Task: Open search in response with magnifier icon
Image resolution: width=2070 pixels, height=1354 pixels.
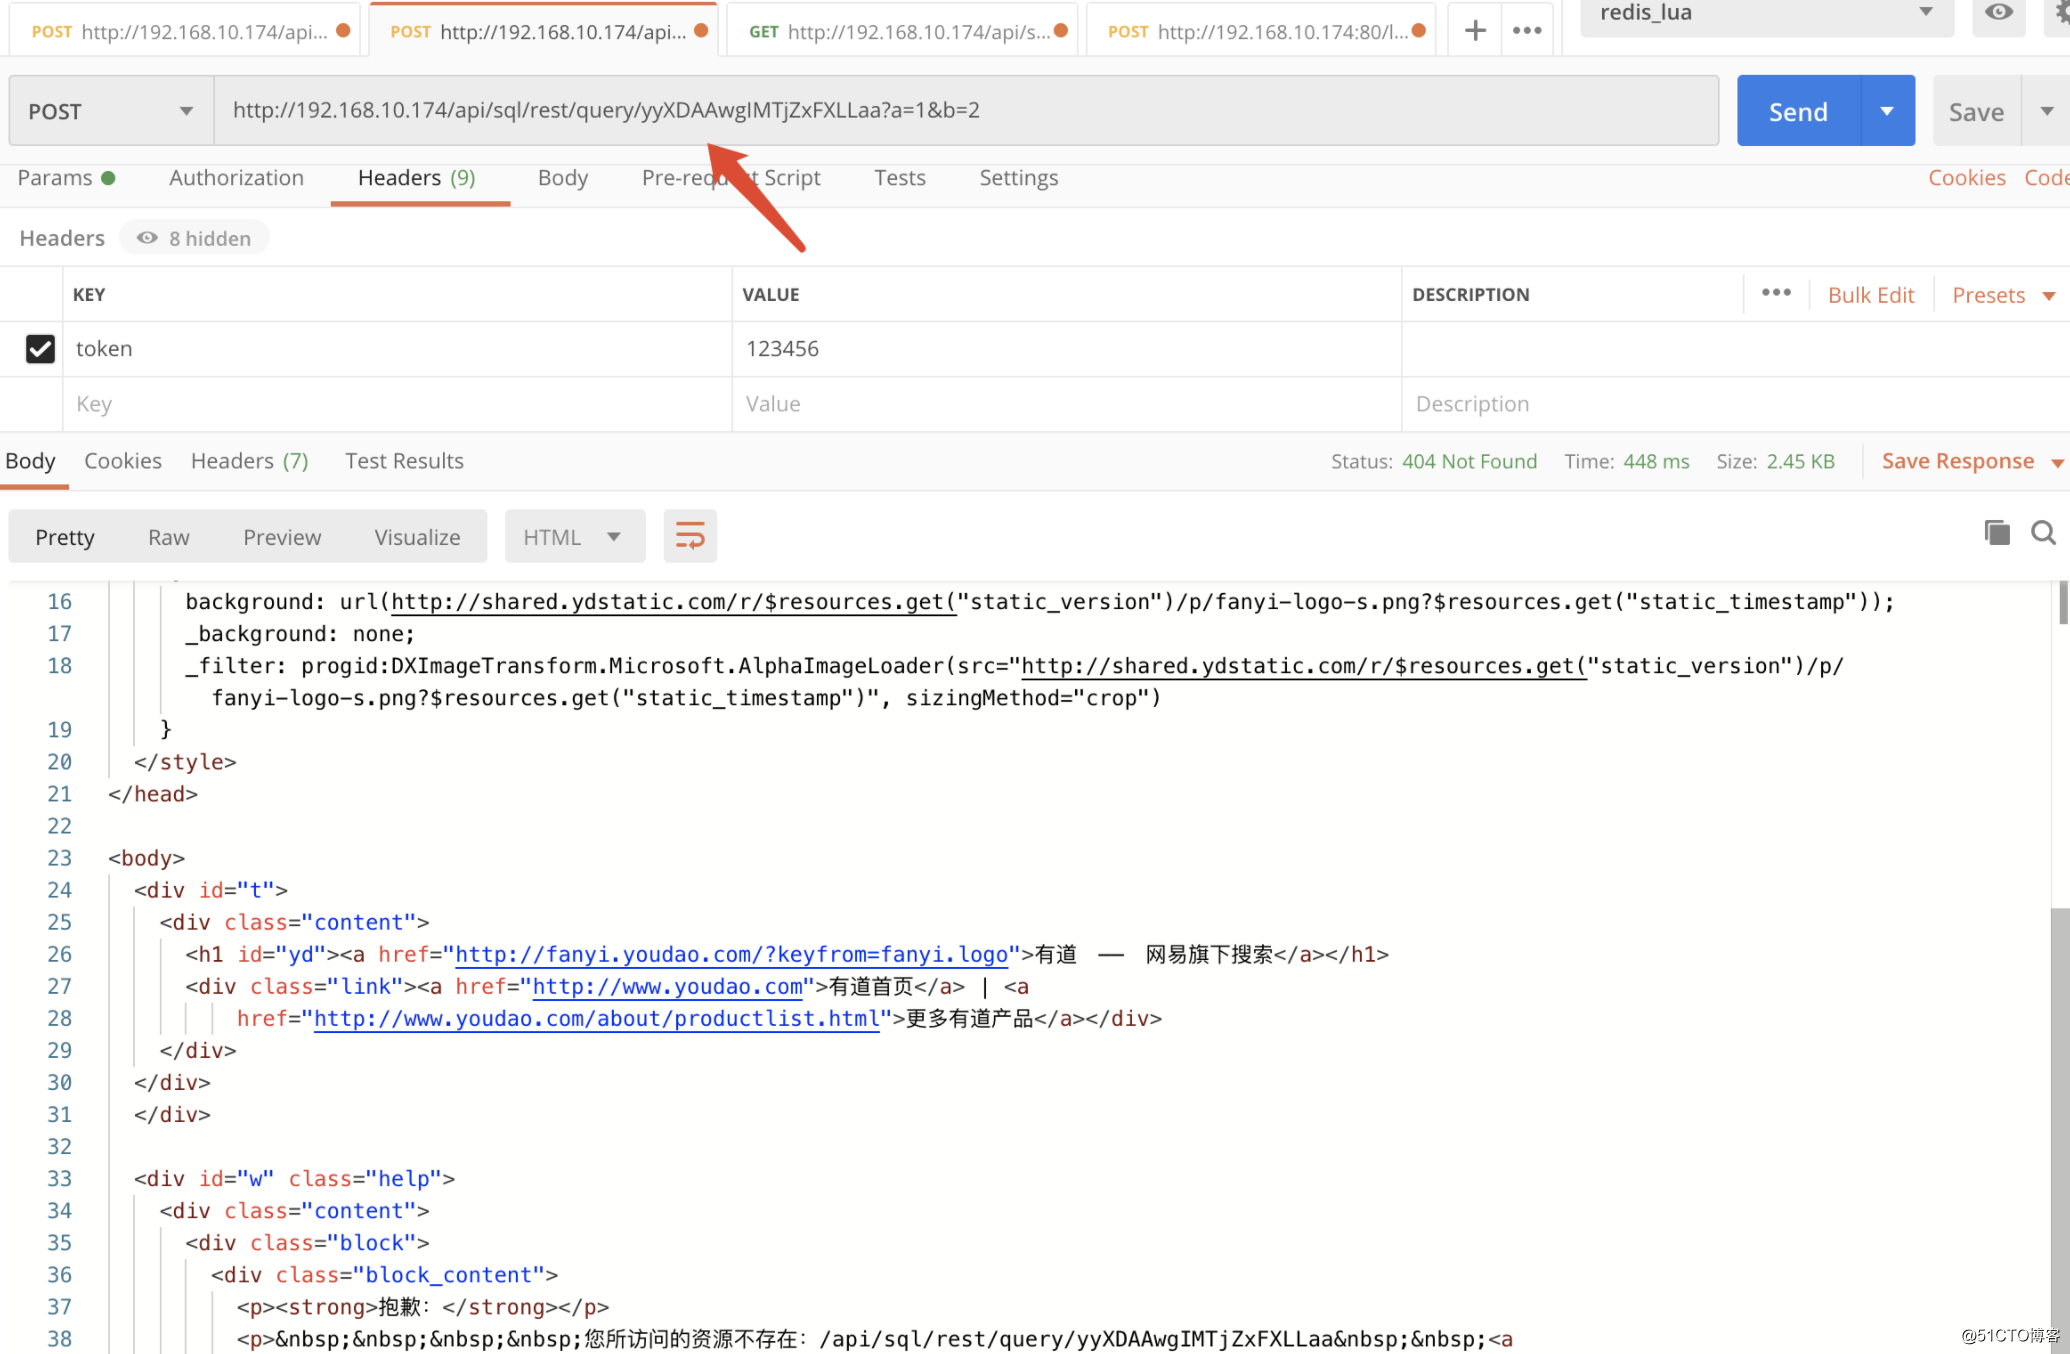Action: [x=2043, y=533]
